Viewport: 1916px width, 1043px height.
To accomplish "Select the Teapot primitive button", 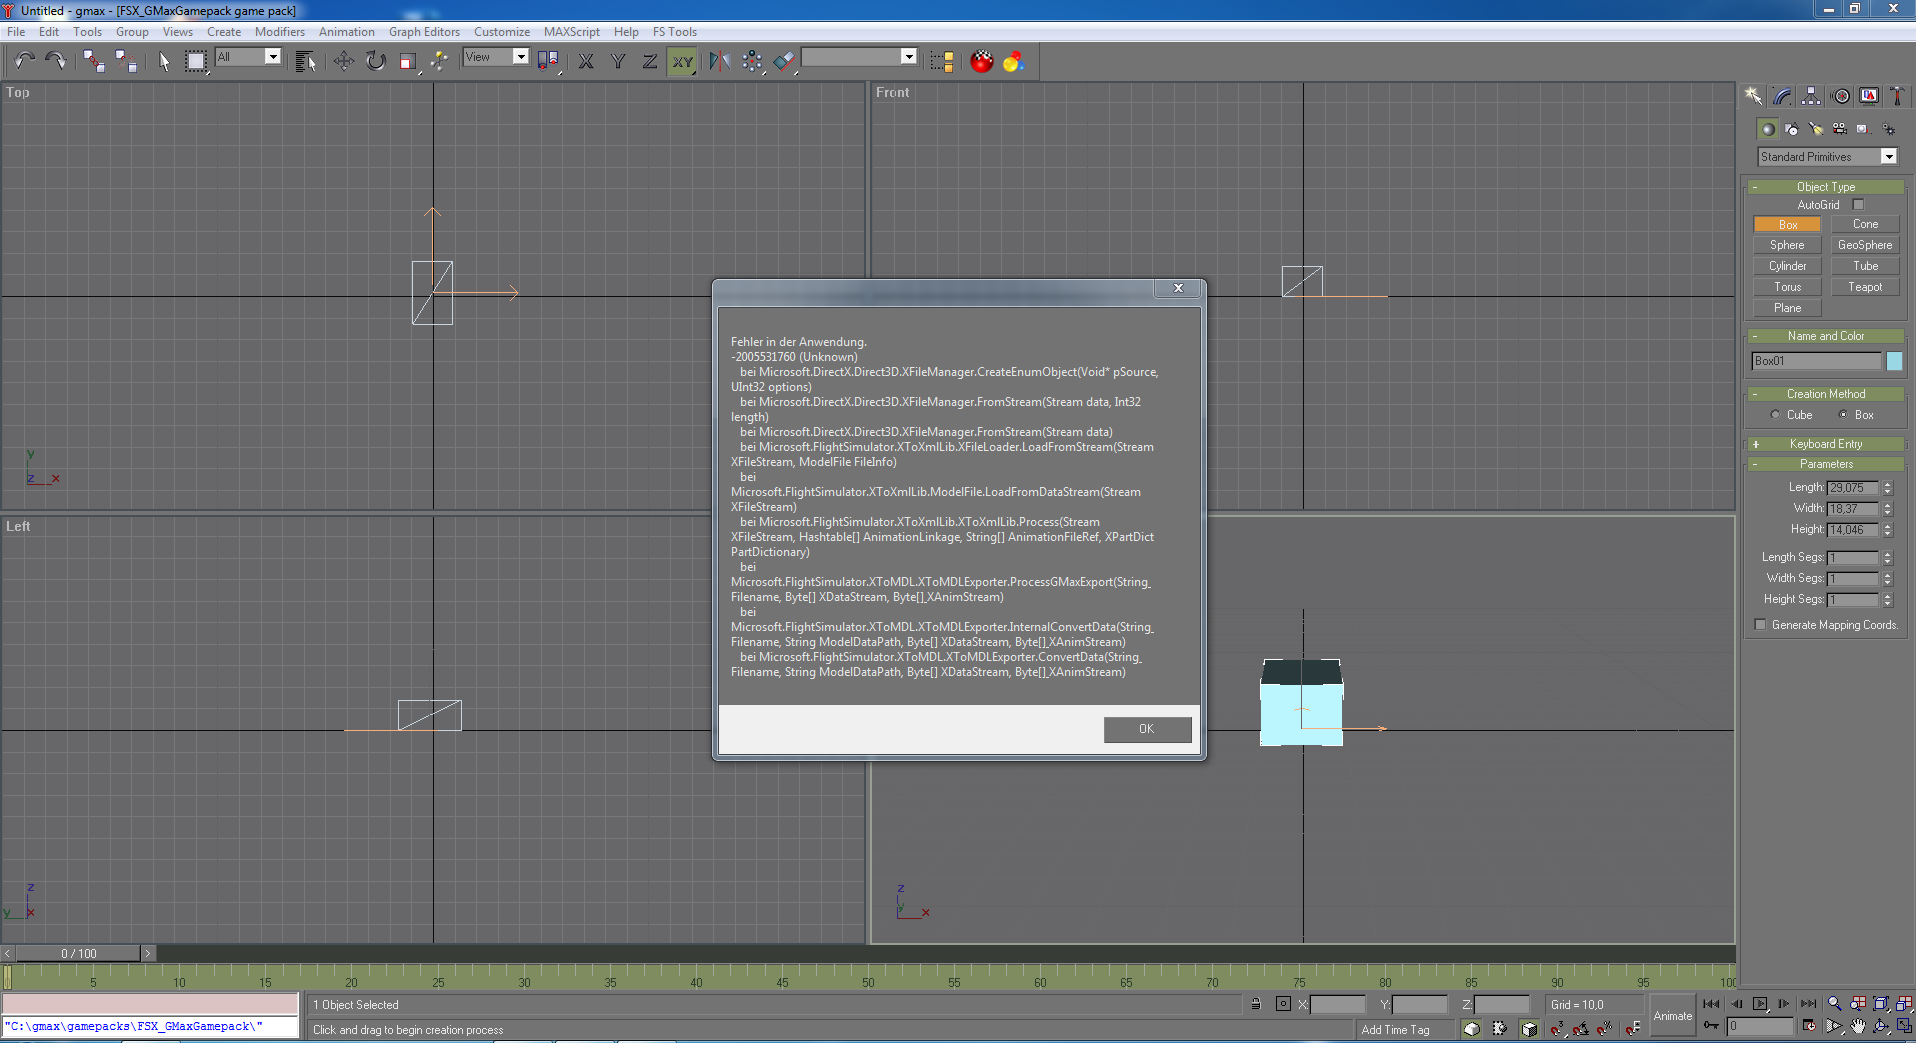I will click(x=1865, y=287).
